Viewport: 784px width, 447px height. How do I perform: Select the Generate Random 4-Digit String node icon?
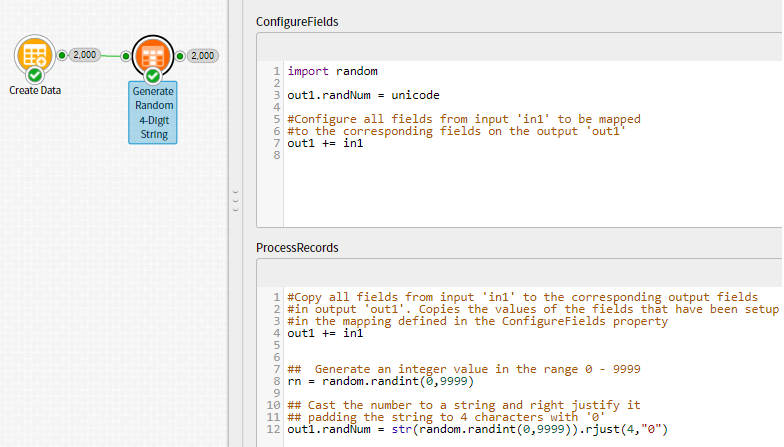152,54
